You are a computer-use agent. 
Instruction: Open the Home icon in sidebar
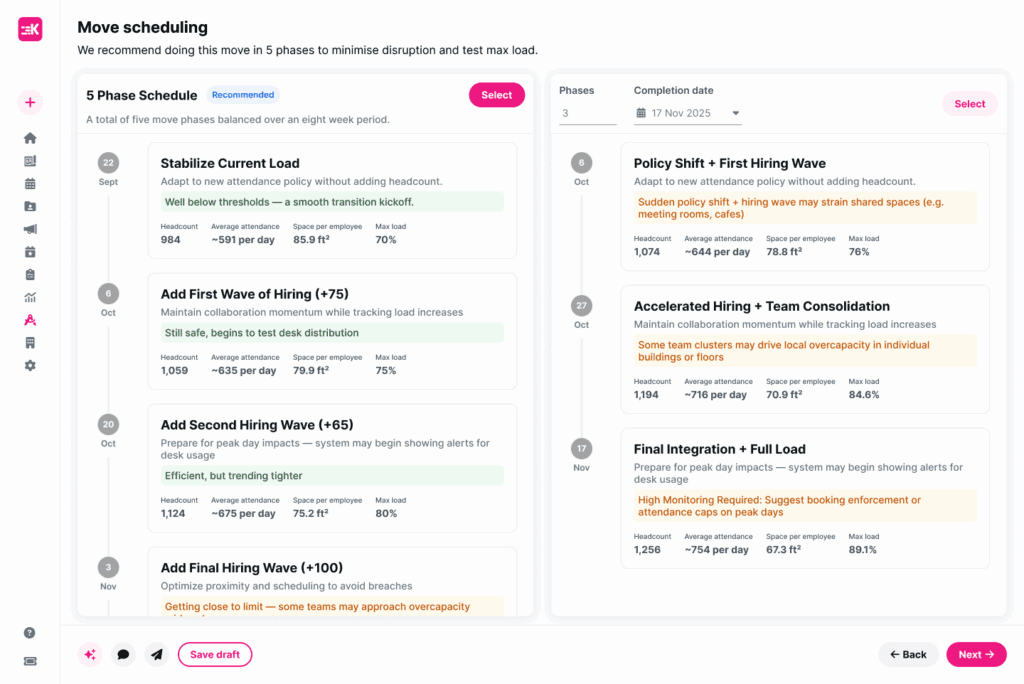(30, 138)
